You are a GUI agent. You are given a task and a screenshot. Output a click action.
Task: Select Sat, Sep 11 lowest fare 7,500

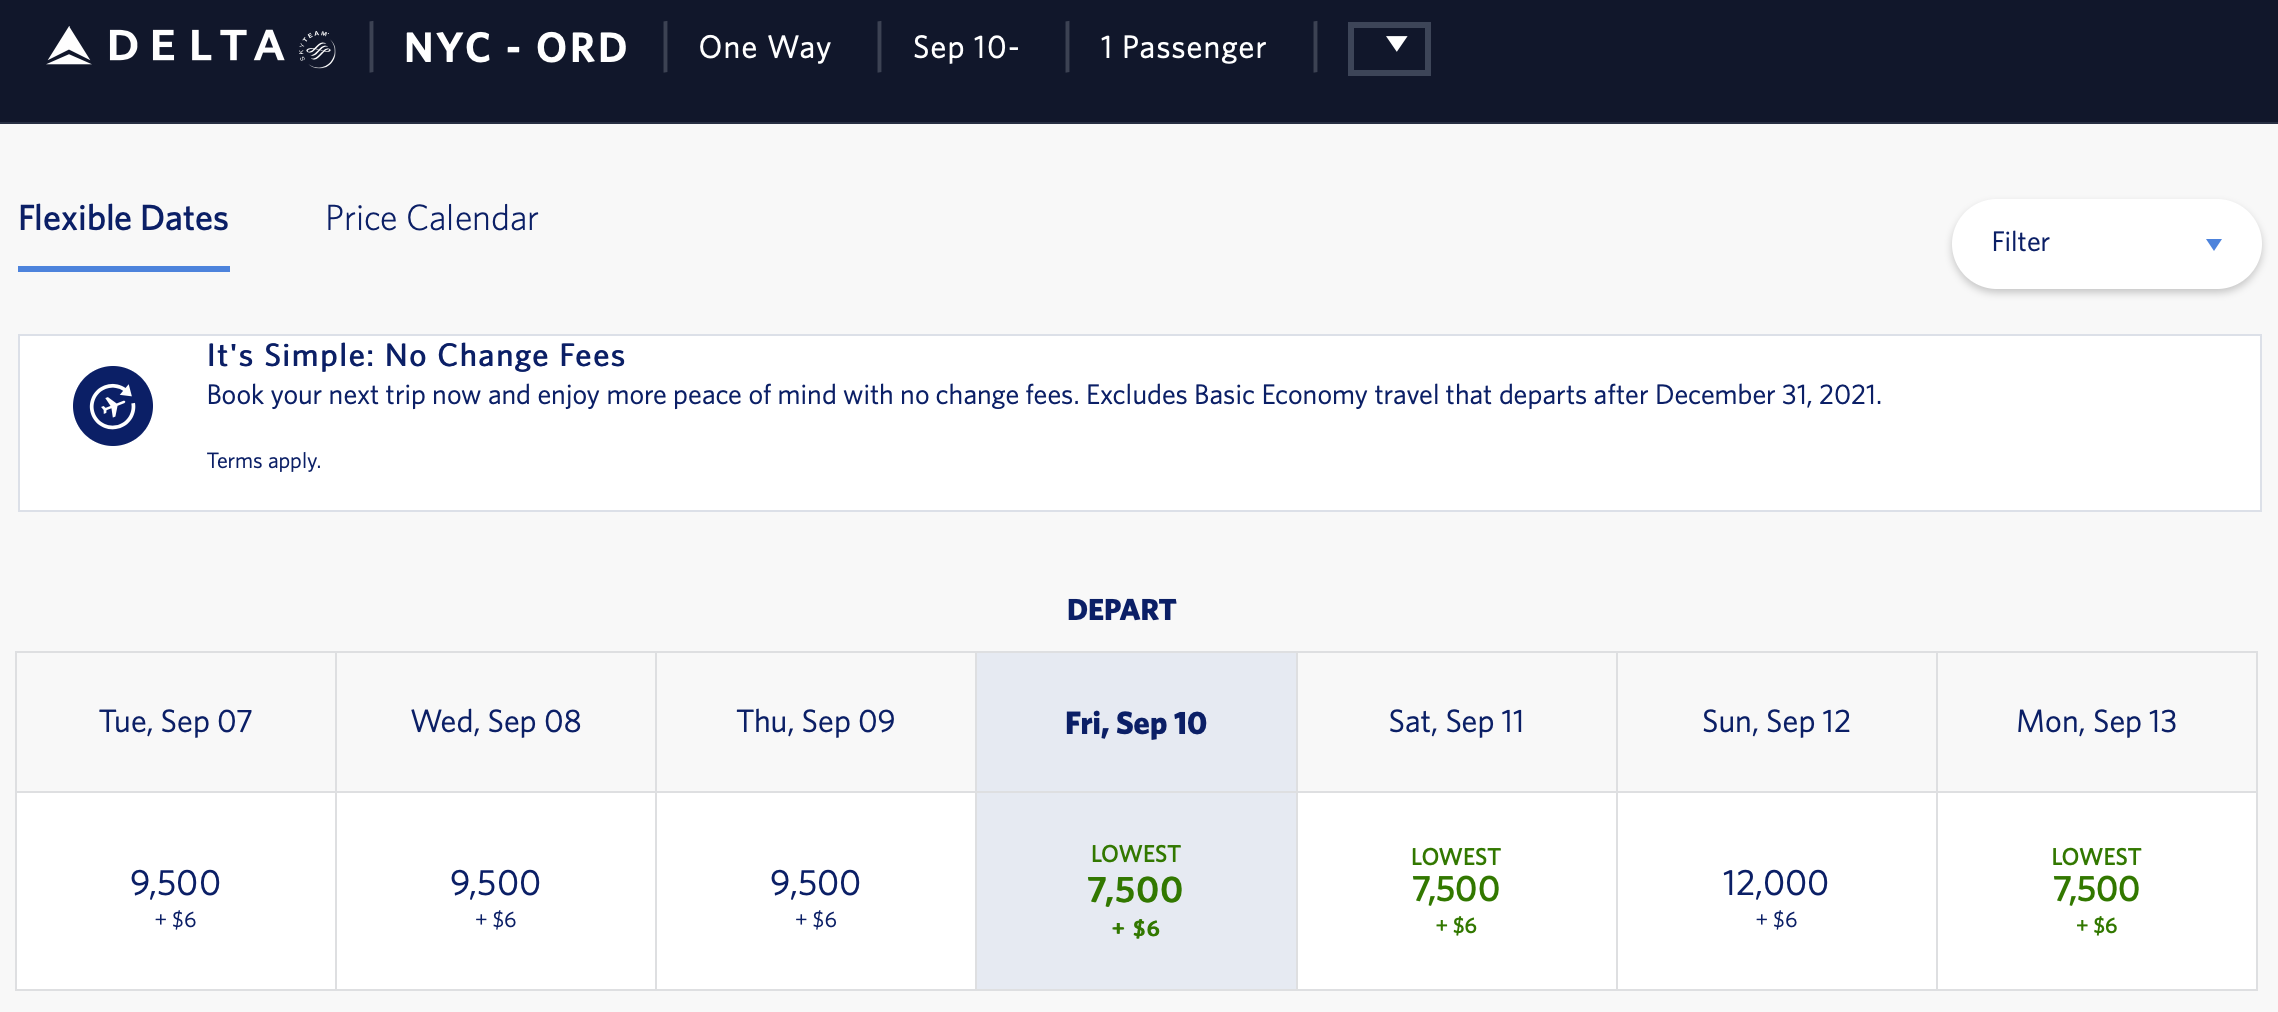pos(1456,892)
